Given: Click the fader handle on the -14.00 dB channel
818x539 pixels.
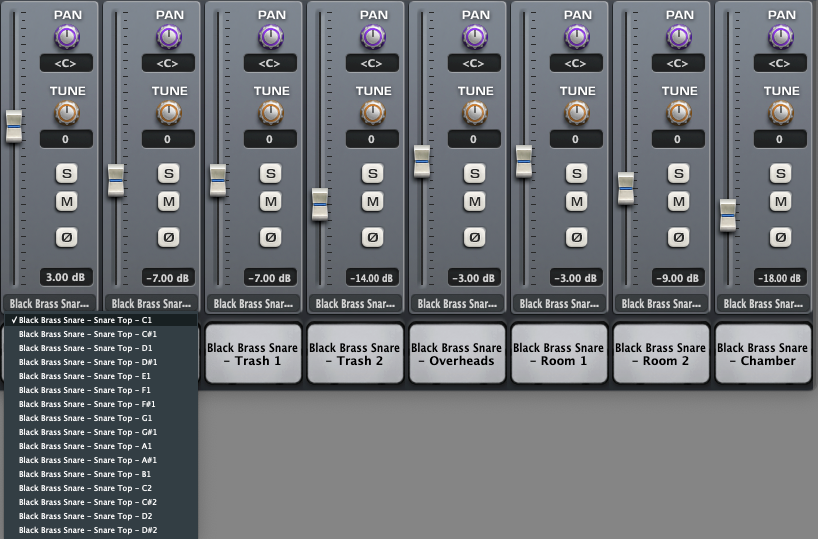Looking at the screenshot, I should coord(320,204).
